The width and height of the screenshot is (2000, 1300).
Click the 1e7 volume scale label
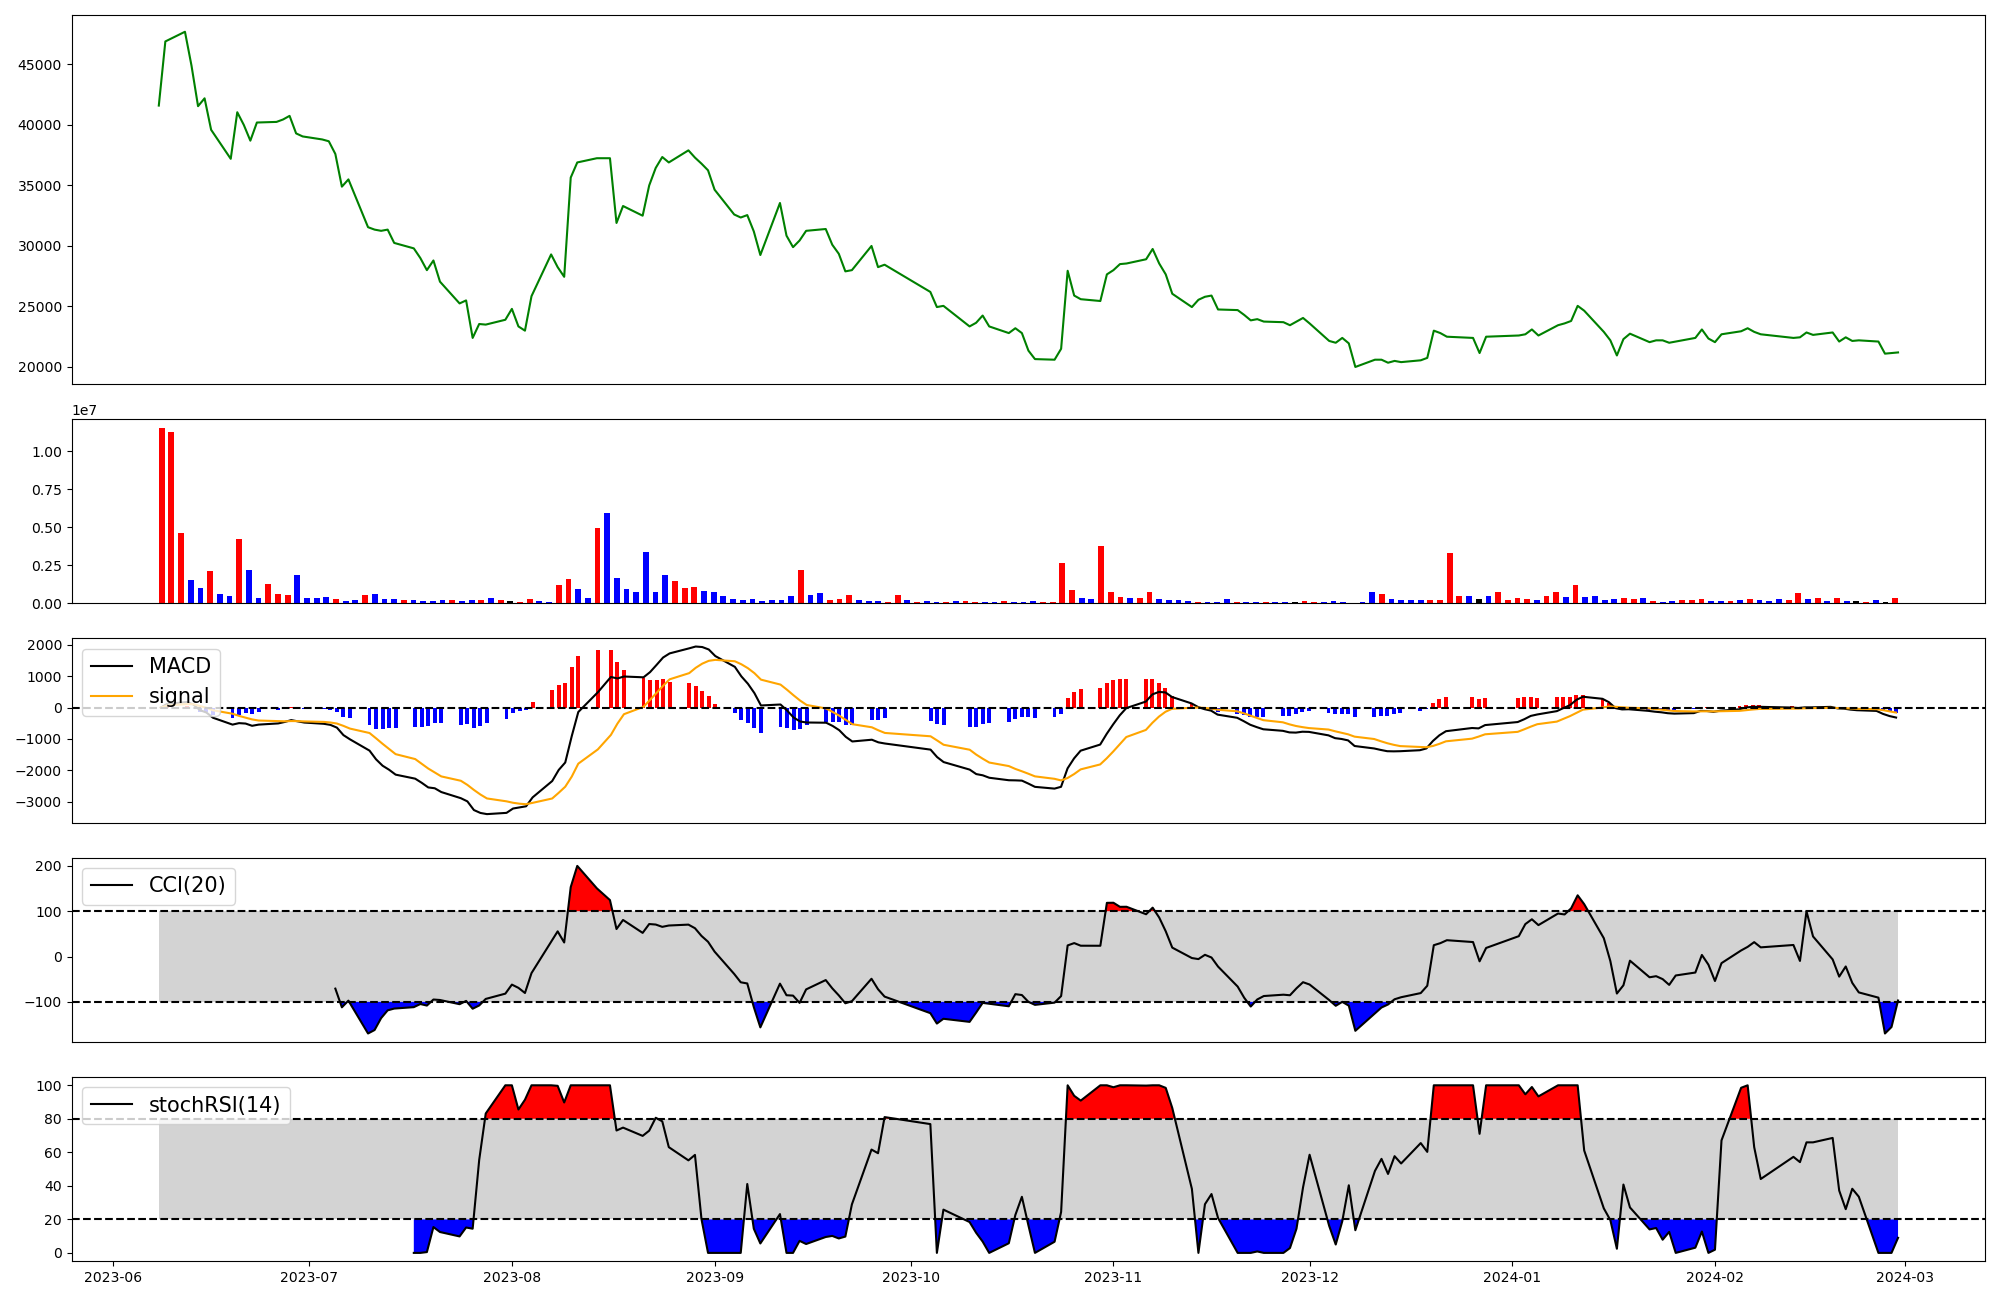[x=85, y=410]
